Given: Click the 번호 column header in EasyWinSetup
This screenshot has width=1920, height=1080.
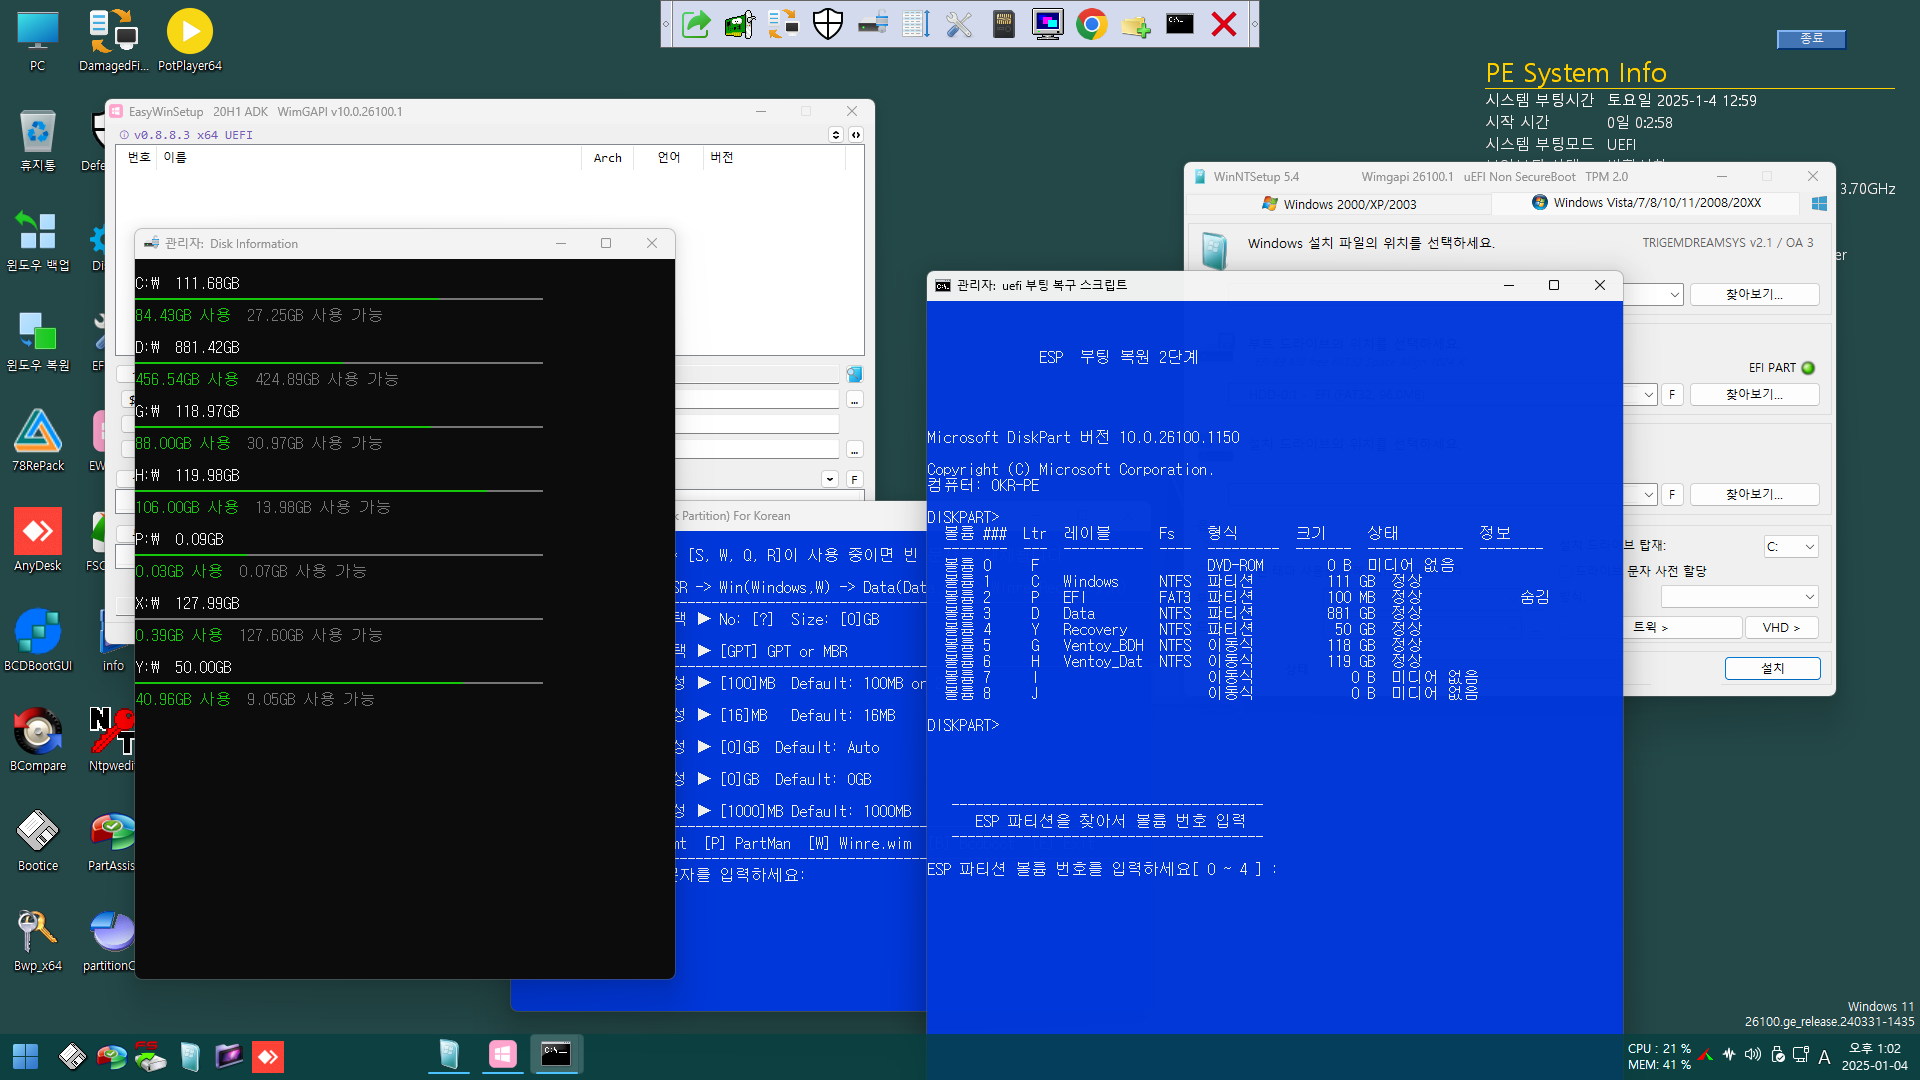Looking at the screenshot, I should tap(139, 157).
